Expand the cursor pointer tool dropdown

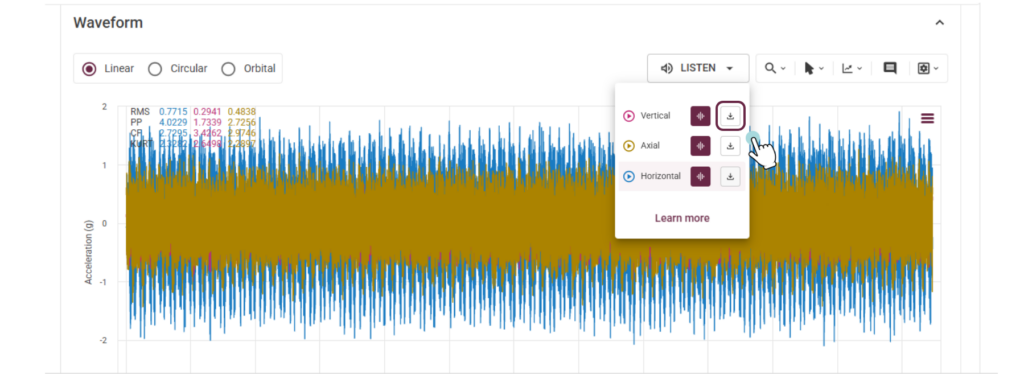pyautogui.click(x=814, y=68)
